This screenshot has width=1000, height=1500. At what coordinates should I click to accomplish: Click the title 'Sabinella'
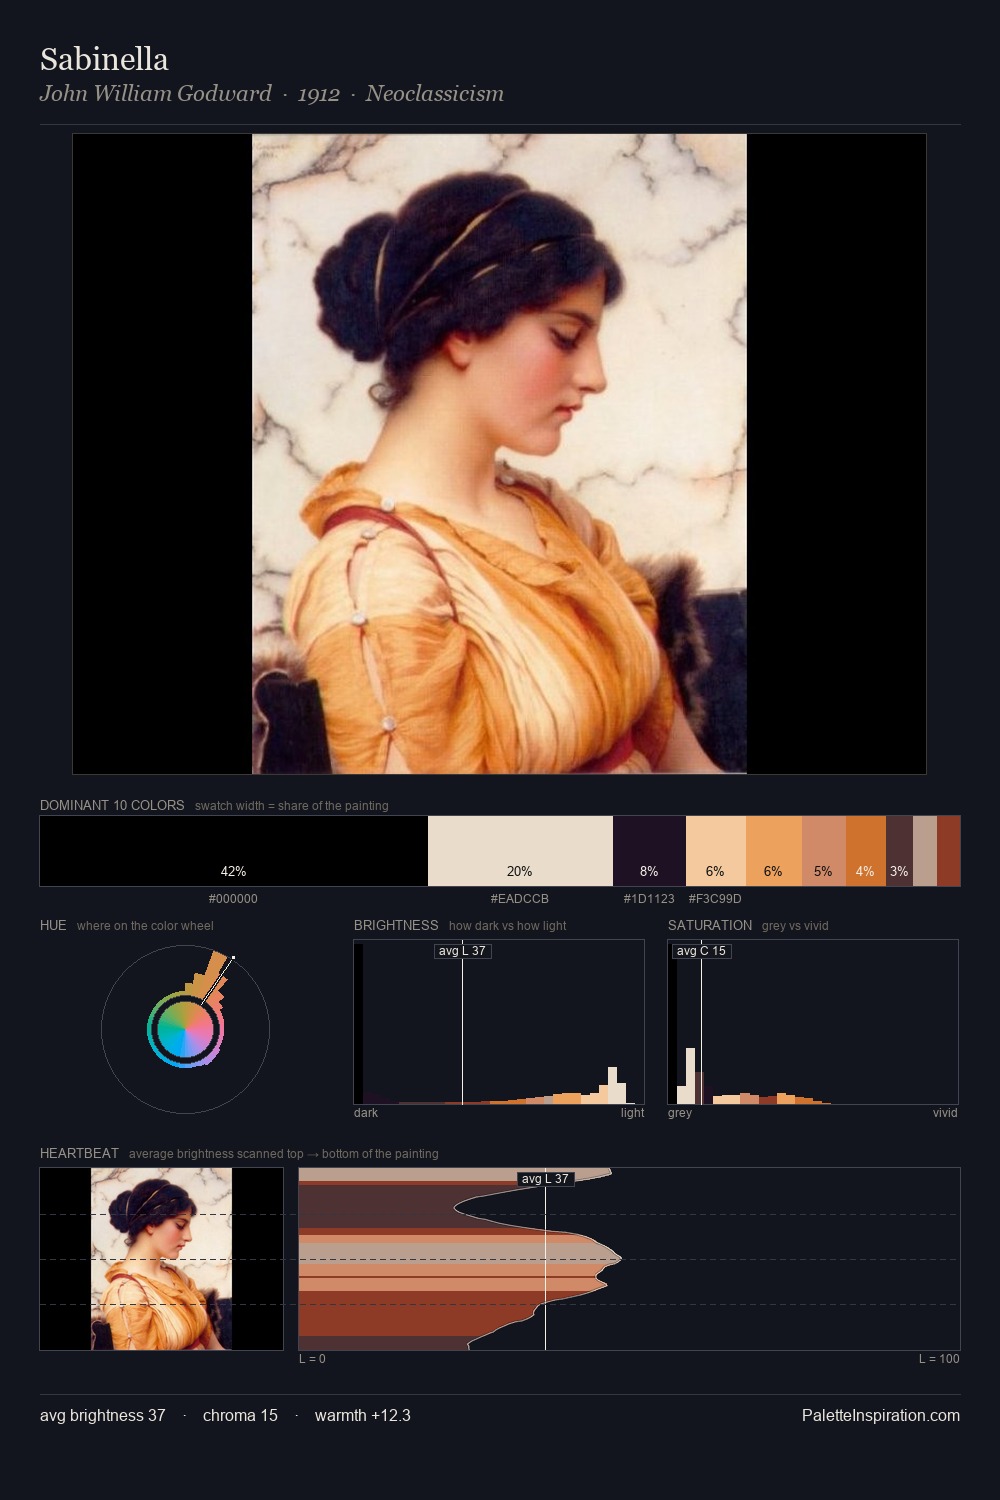pyautogui.click(x=104, y=59)
